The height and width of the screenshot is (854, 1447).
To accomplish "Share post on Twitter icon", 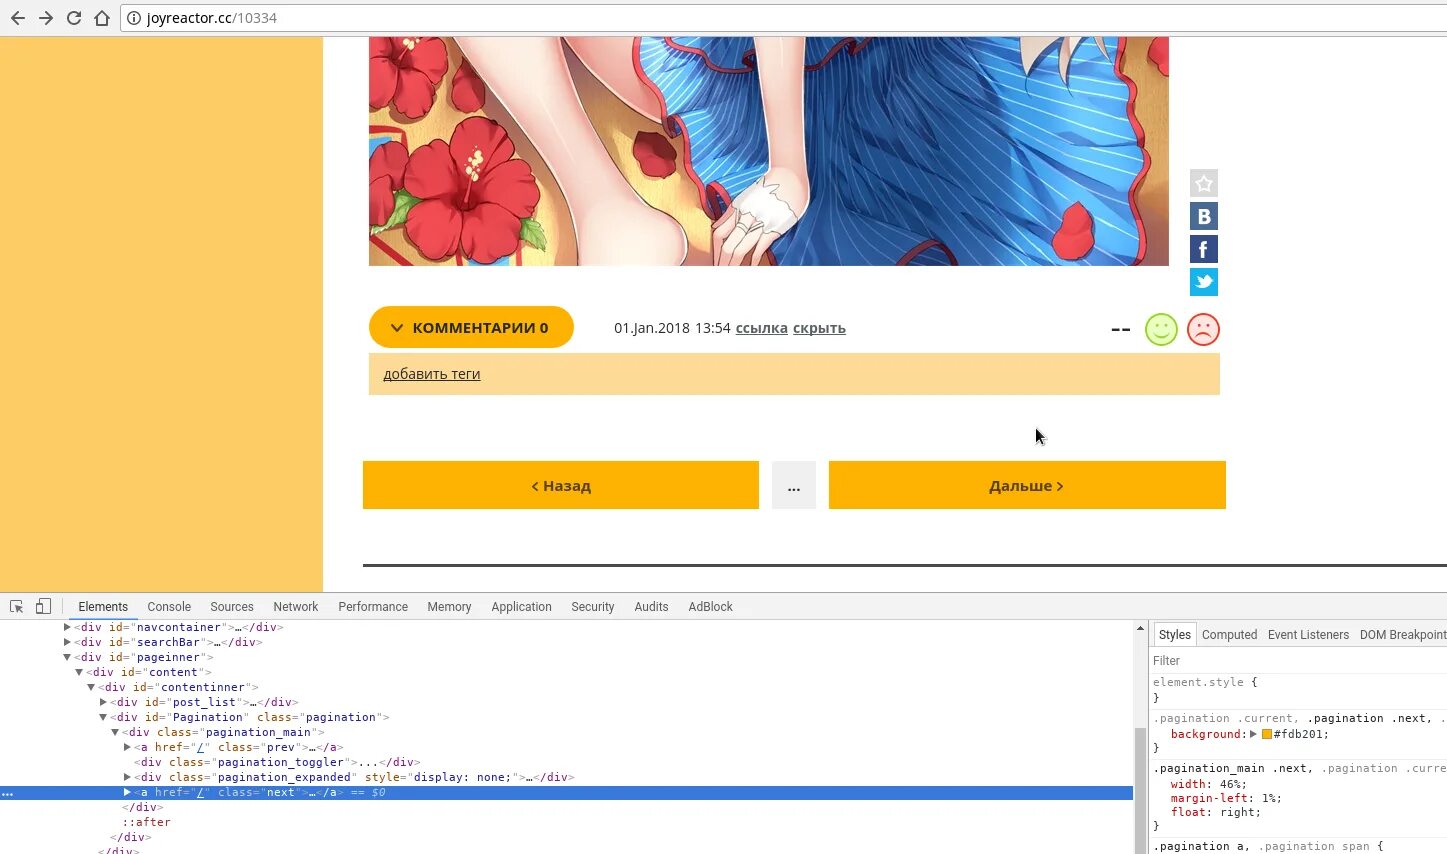I will point(1204,282).
